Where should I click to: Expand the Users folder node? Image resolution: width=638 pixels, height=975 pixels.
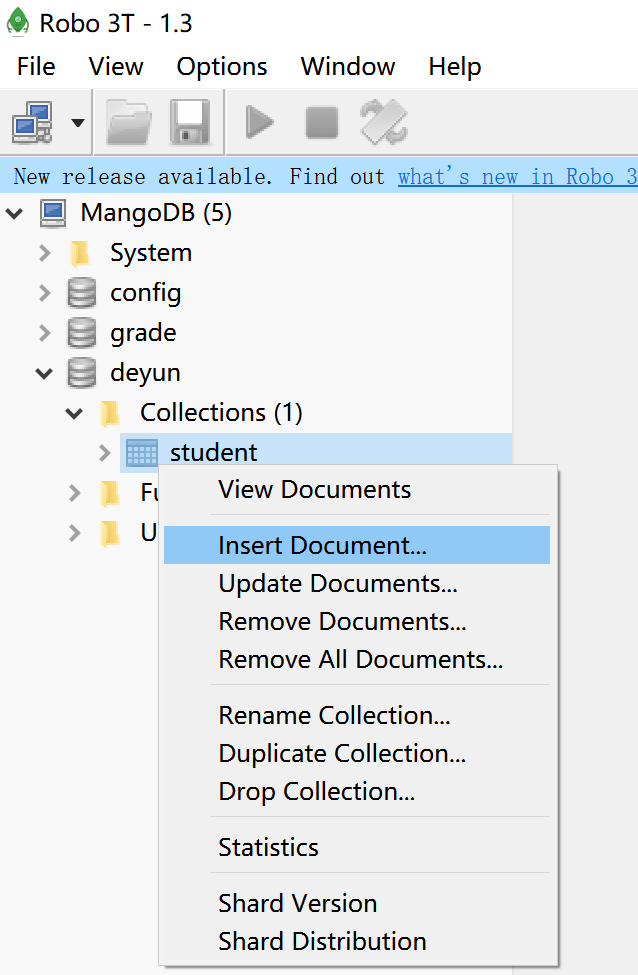74,533
